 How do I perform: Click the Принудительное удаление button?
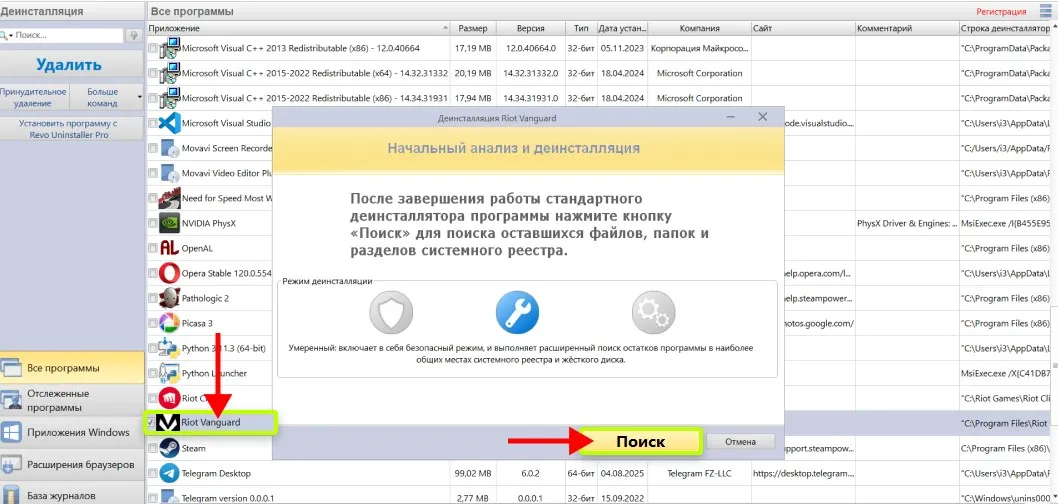[34, 98]
